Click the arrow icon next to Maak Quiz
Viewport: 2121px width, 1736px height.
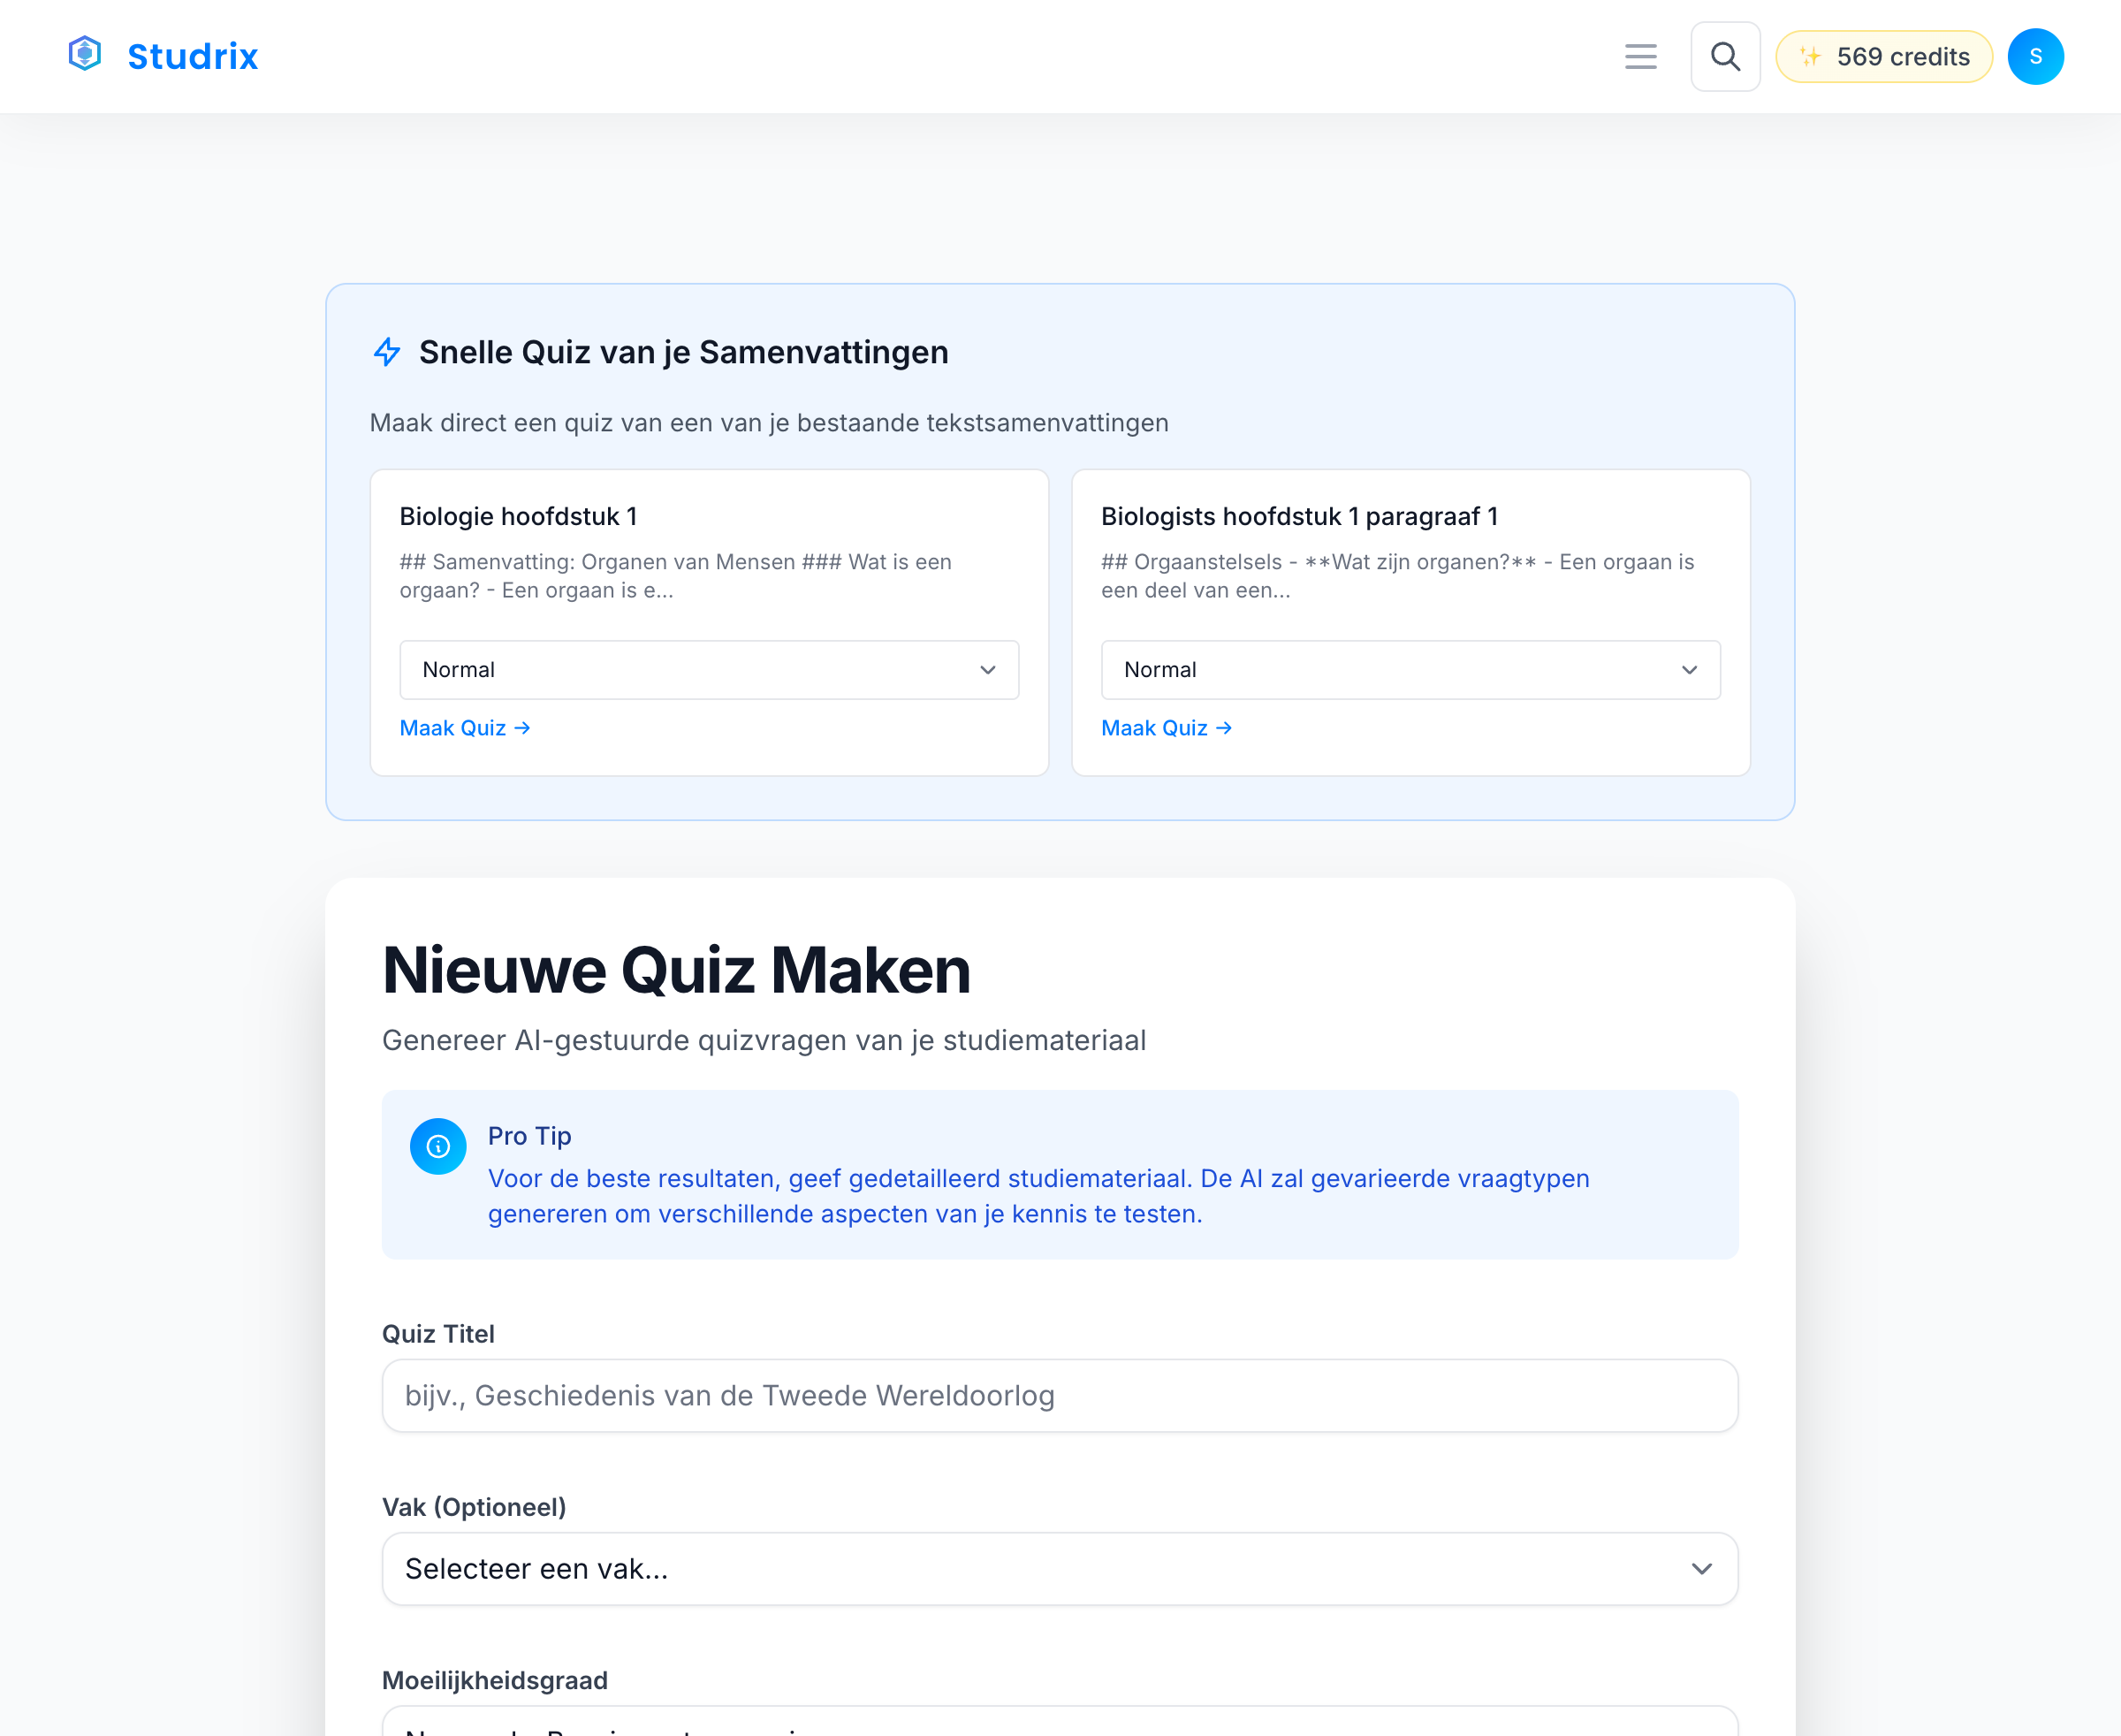pos(523,728)
